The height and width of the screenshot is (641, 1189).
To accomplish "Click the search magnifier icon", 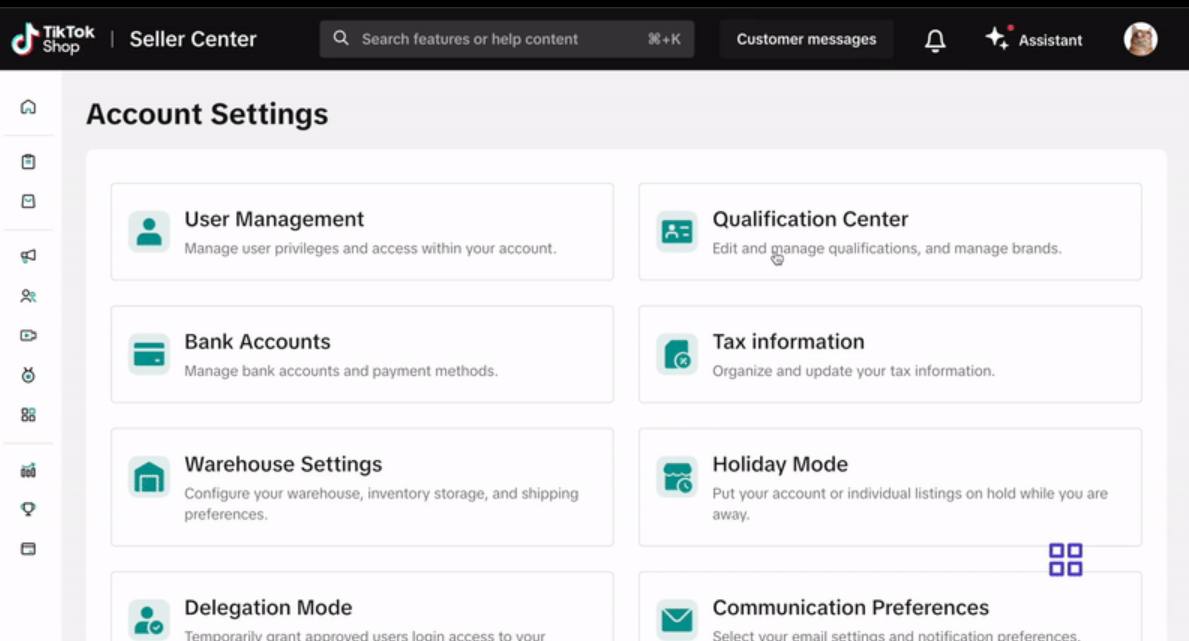I will pos(340,38).
